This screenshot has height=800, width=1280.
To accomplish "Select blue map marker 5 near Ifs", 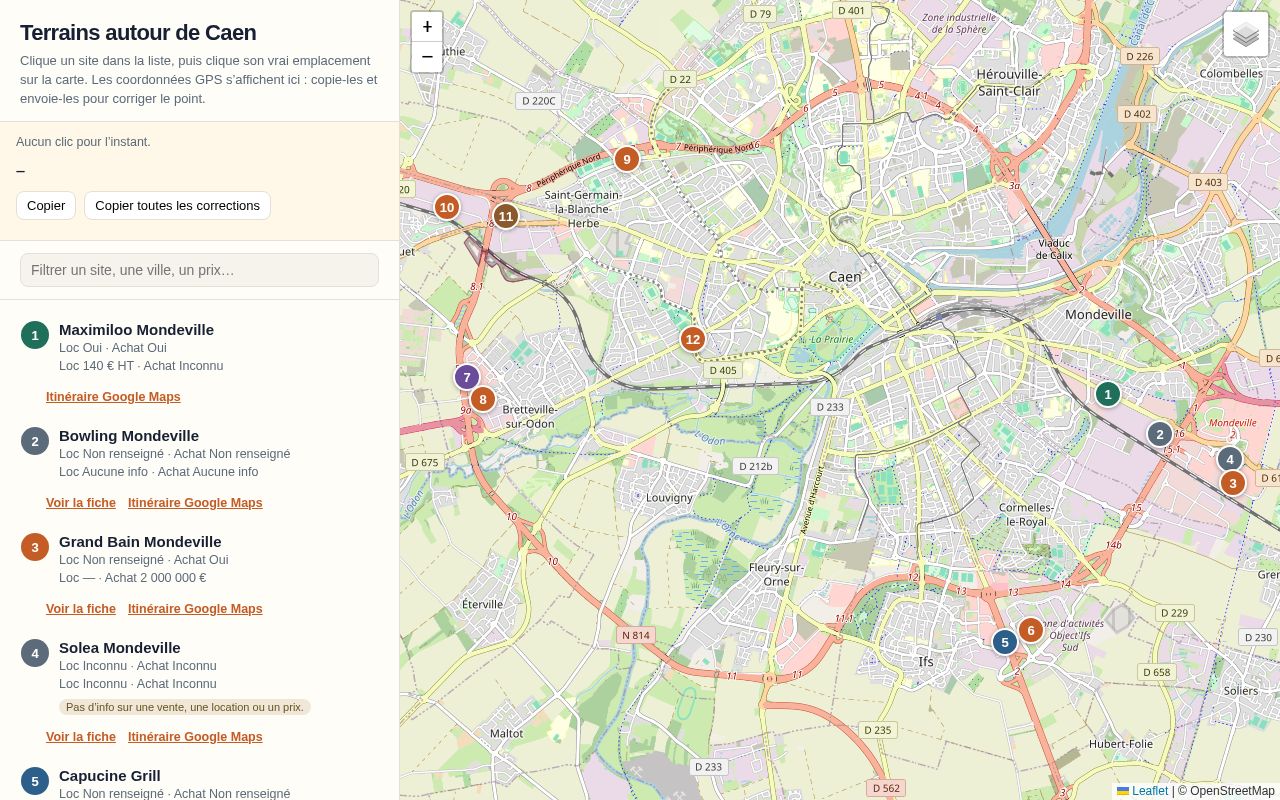I will [1005, 642].
